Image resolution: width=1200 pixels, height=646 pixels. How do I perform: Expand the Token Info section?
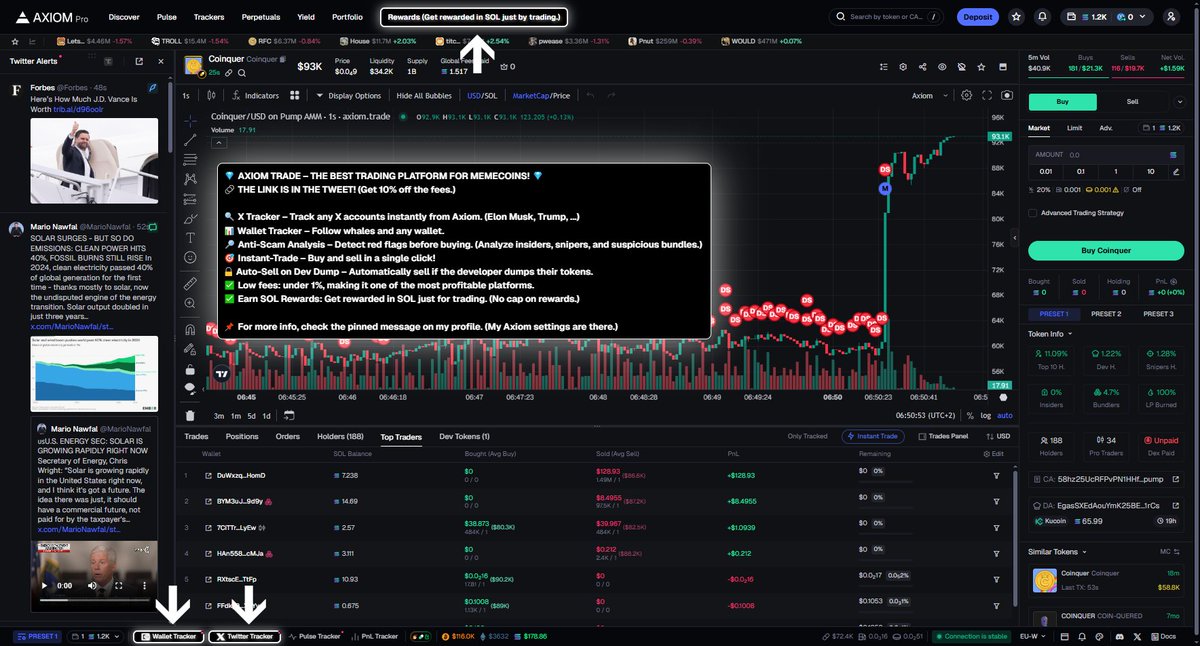pos(1050,334)
